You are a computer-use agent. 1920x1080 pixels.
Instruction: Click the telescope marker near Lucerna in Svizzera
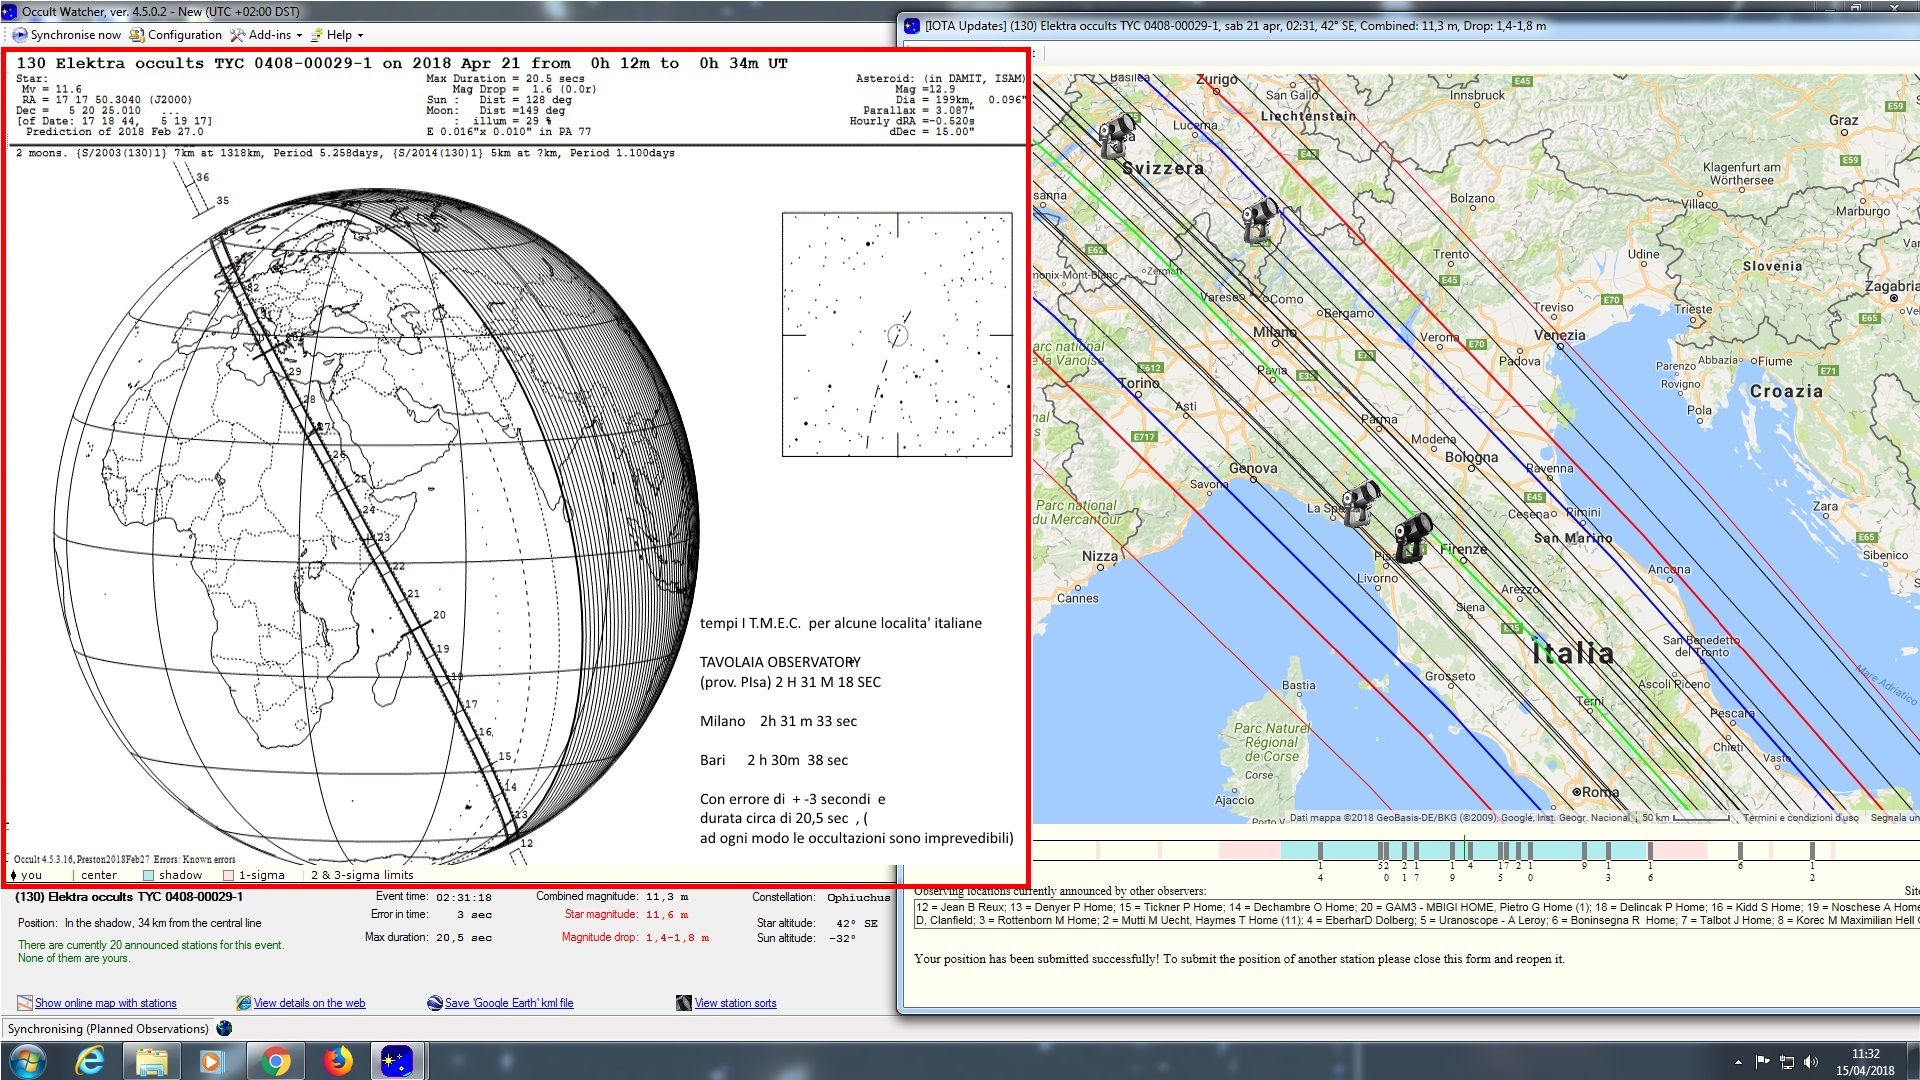point(1116,135)
